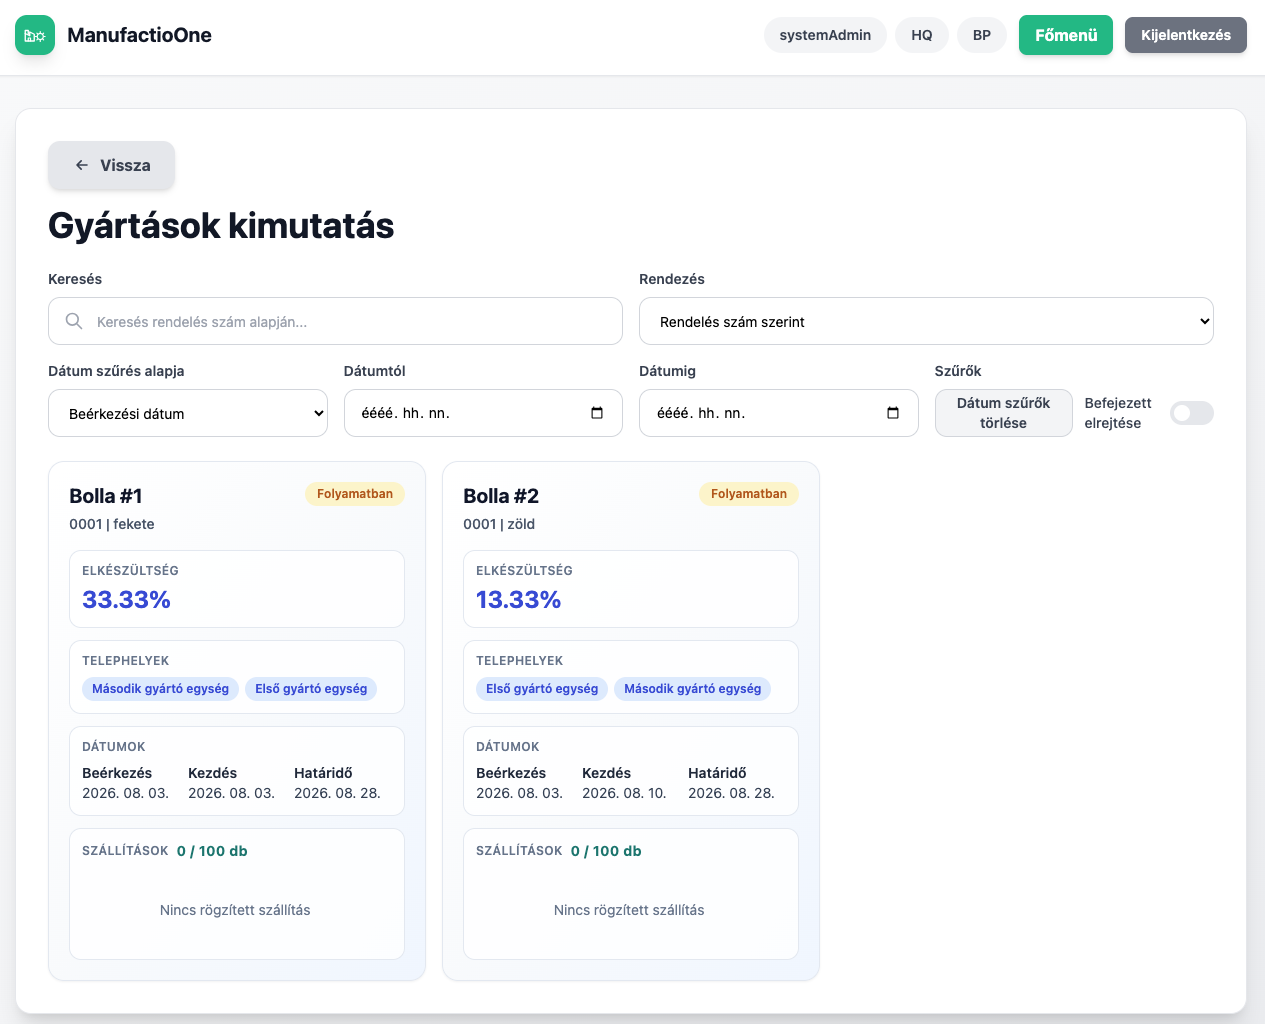Click the Dátumig date field
Screen dimensions: 1265x1024
tap(779, 413)
